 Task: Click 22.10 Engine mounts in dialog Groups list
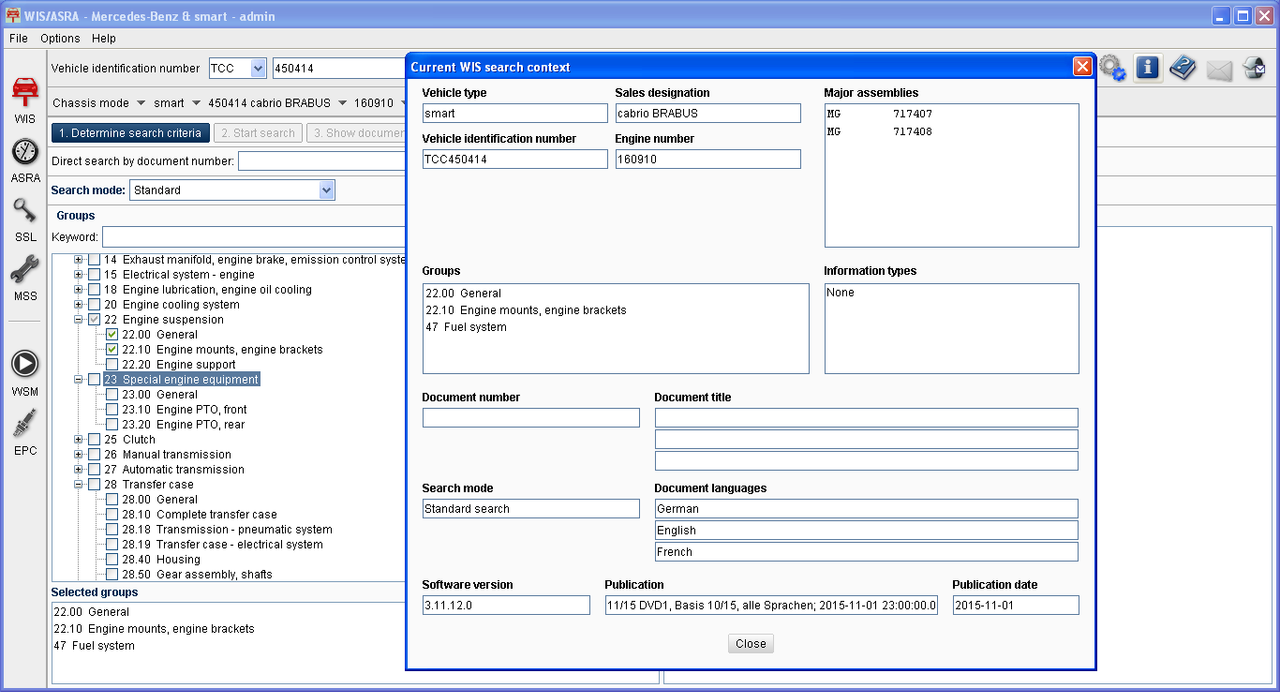(x=526, y=310)
